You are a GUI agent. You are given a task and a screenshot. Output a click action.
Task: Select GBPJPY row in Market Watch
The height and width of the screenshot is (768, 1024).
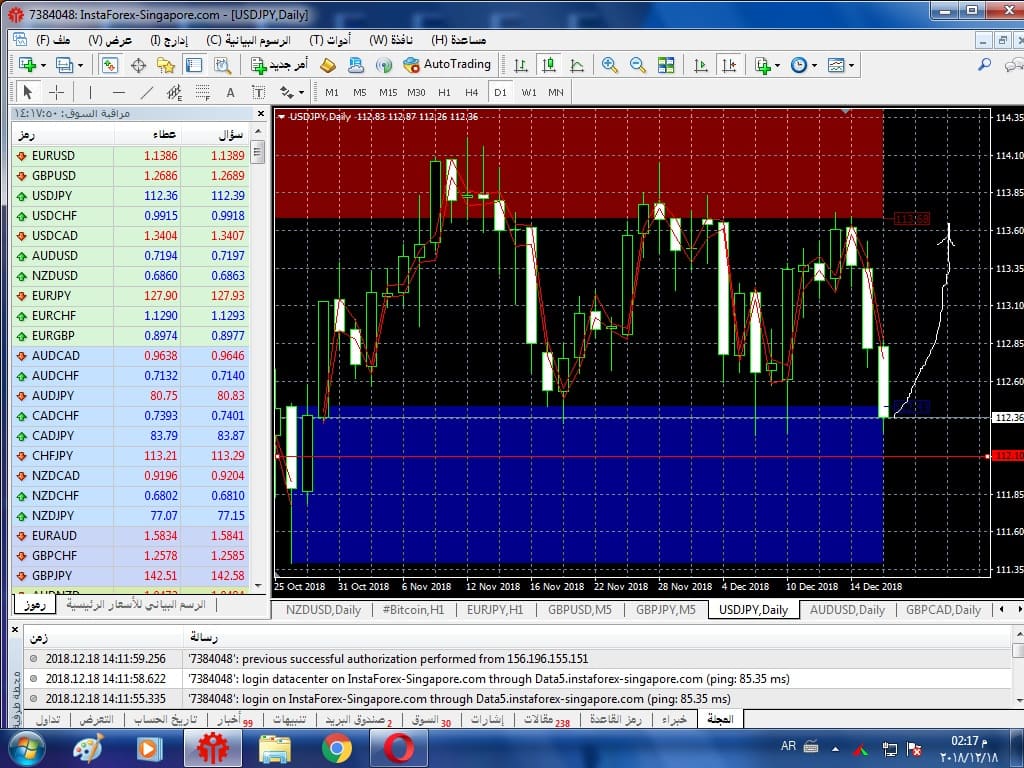[x=129, y=575]
